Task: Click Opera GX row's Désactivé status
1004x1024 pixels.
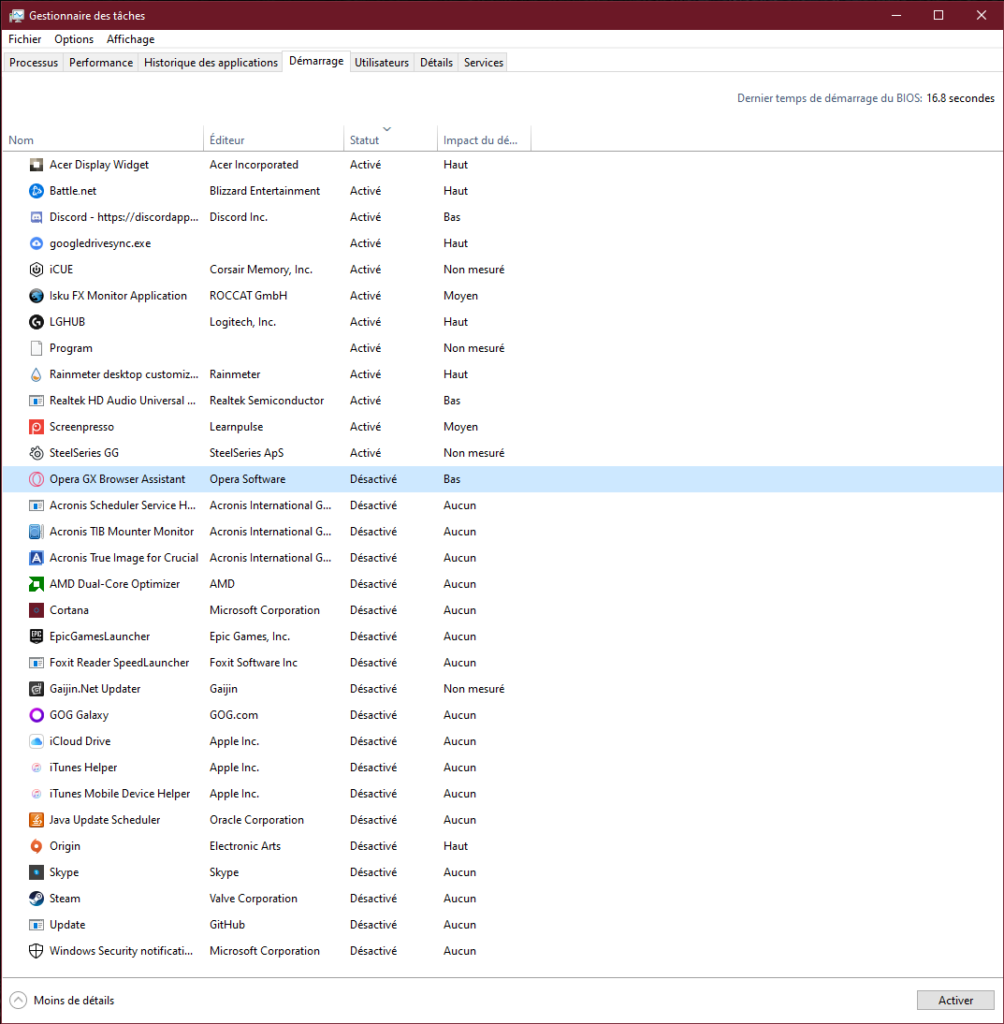Action: 373,479
